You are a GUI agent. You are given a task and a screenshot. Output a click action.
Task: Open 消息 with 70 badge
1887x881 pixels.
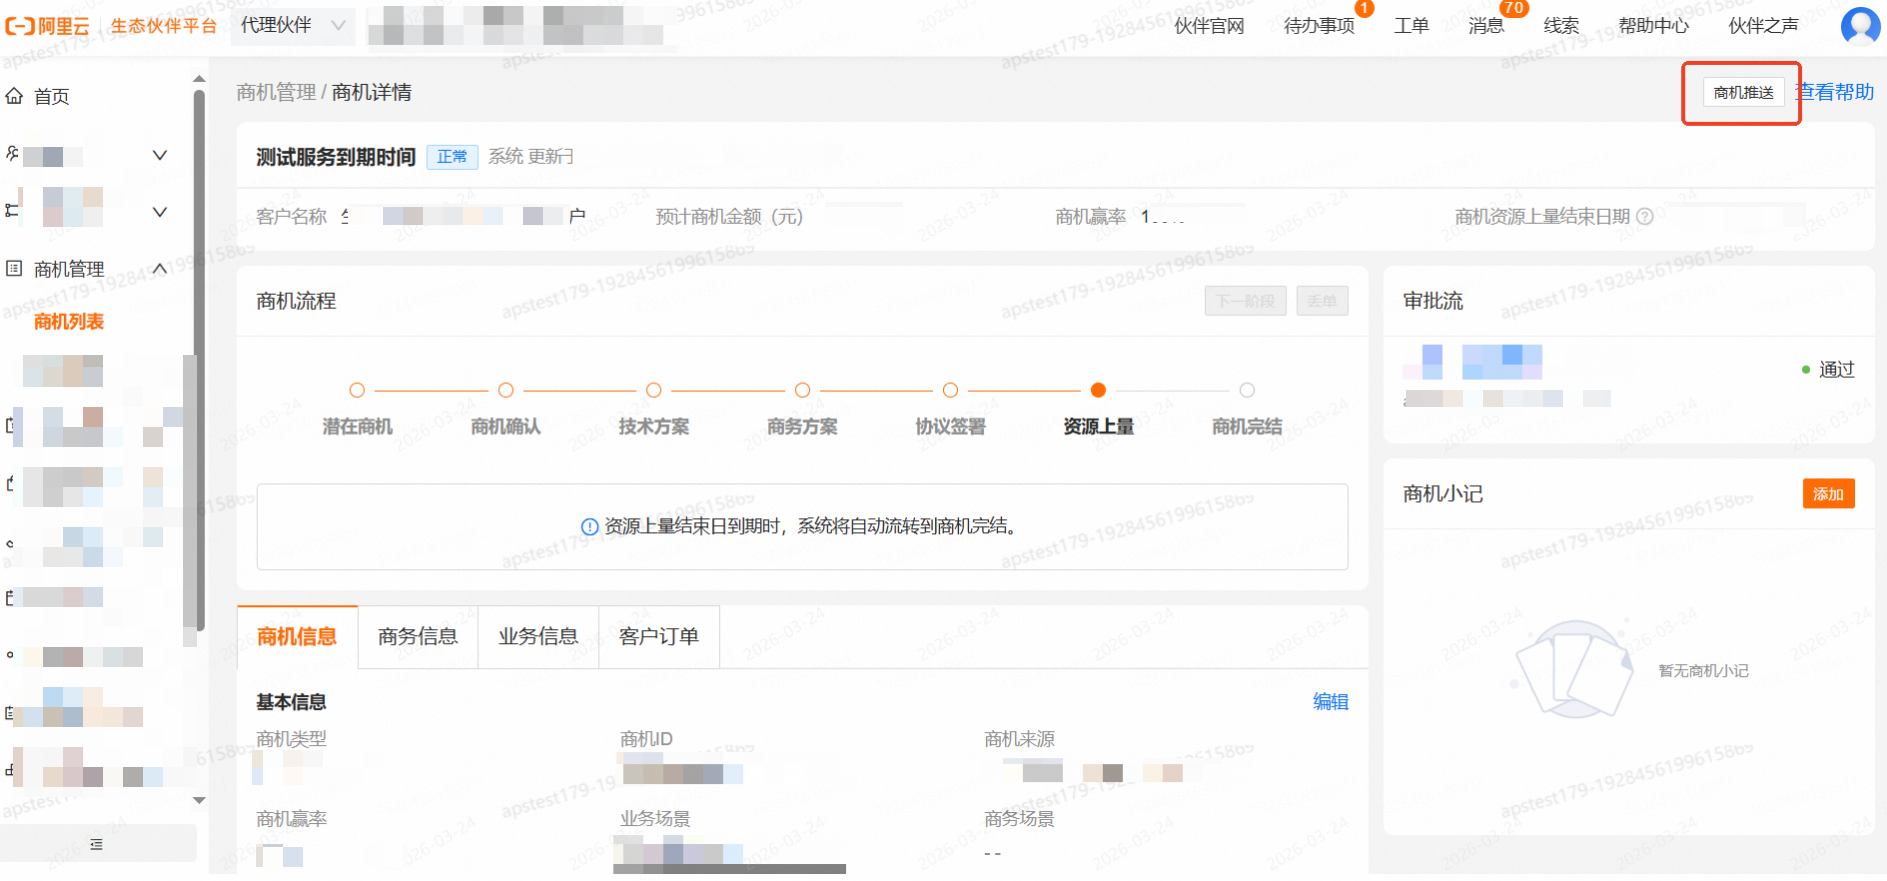pos(1486,25)
